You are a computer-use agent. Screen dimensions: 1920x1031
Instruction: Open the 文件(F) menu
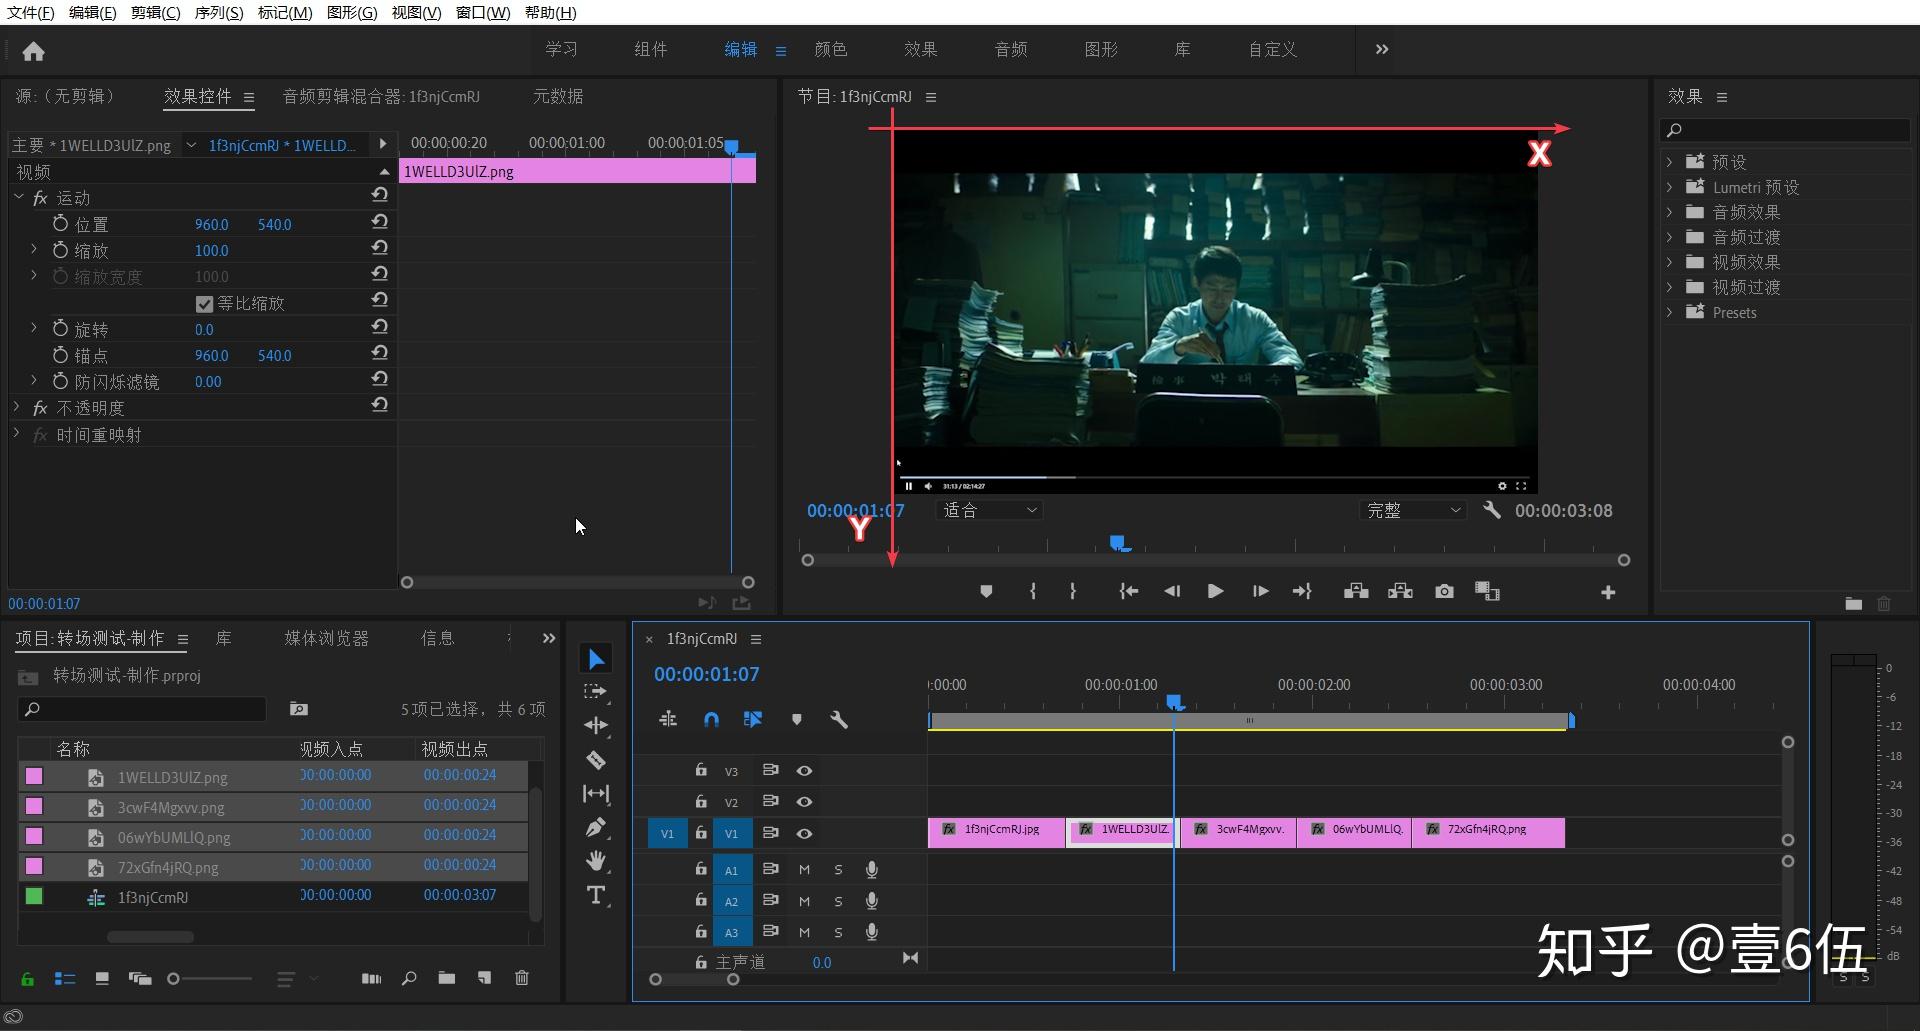pyautogui.click(x=31, y=13)
